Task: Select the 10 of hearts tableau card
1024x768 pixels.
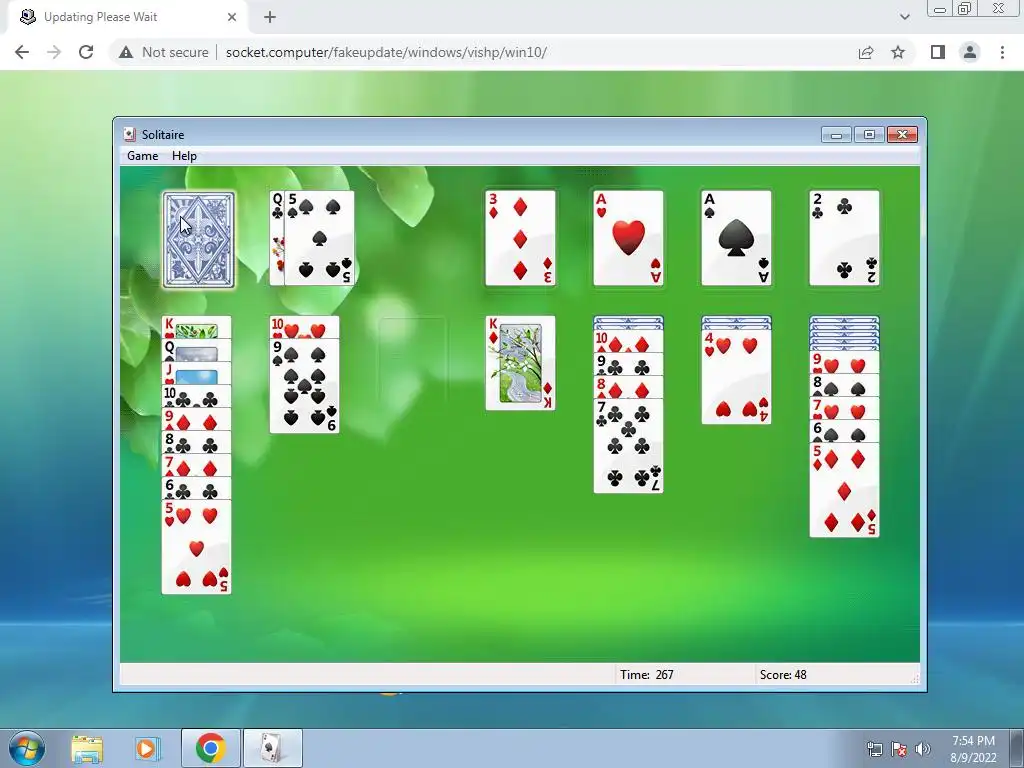Action: point(304,327)
